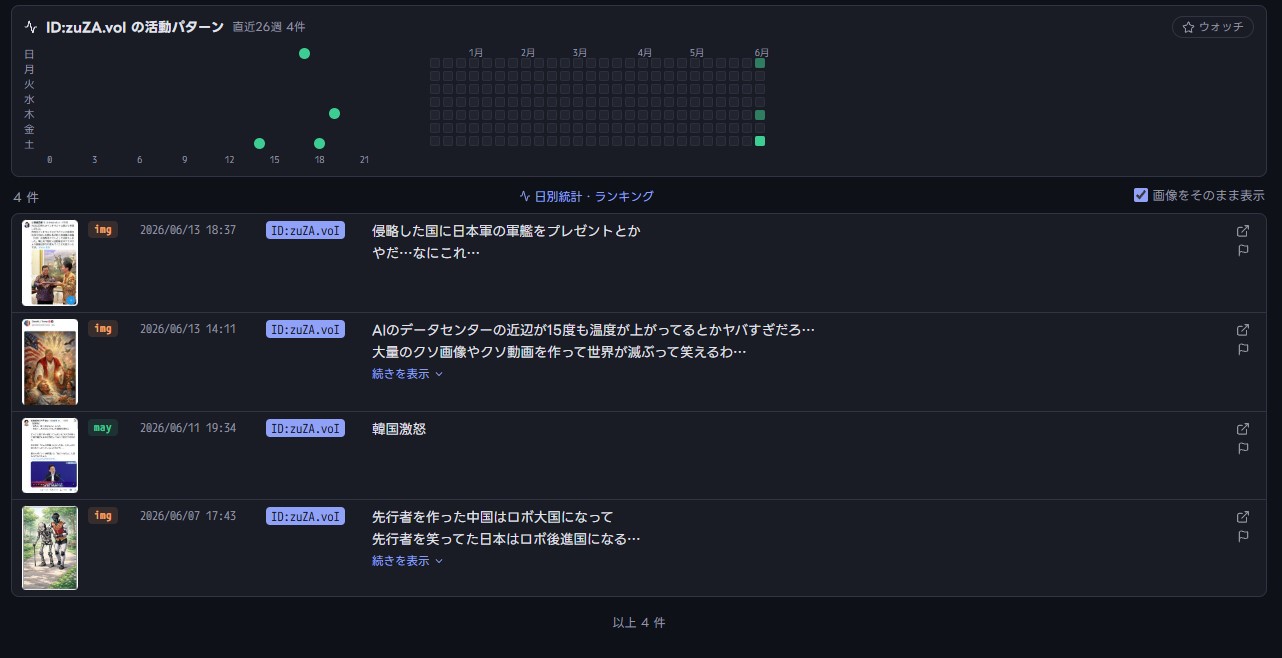Flag the ロボ大国 post from 06/07
1282x658 pixels.
1243,537
